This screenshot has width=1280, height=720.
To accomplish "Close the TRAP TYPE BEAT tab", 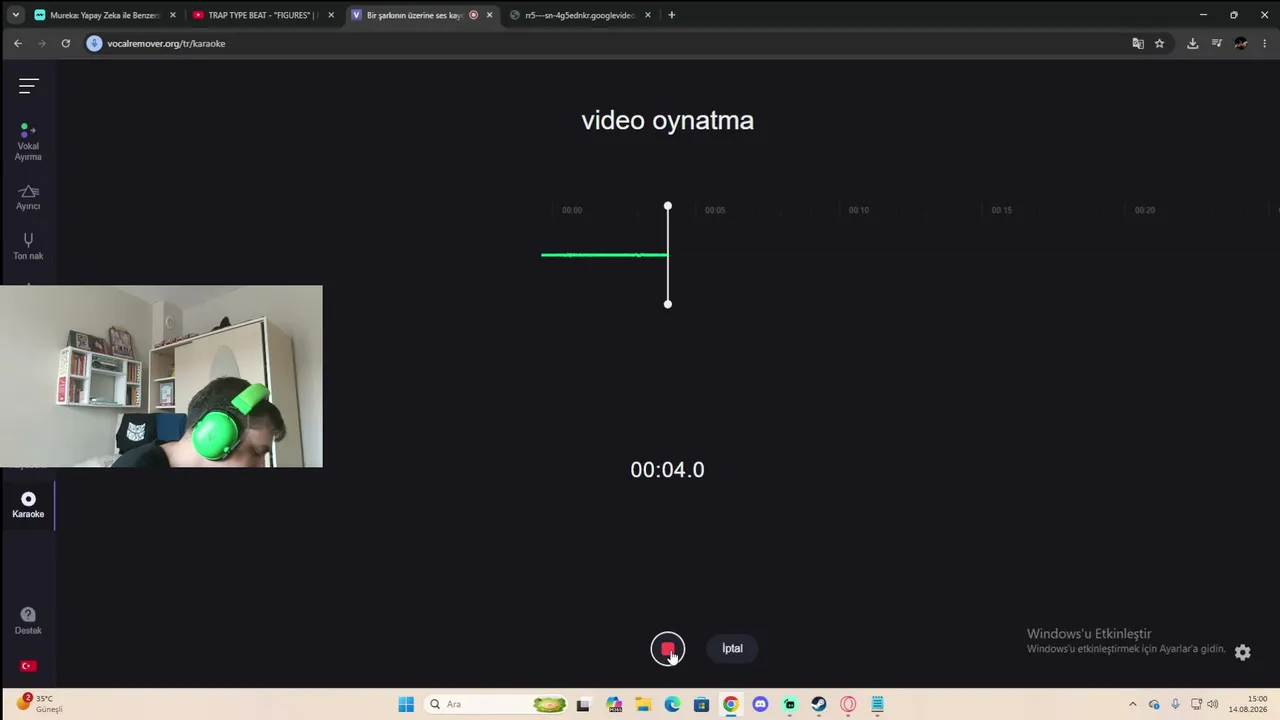I will click(x=331, y=15).
